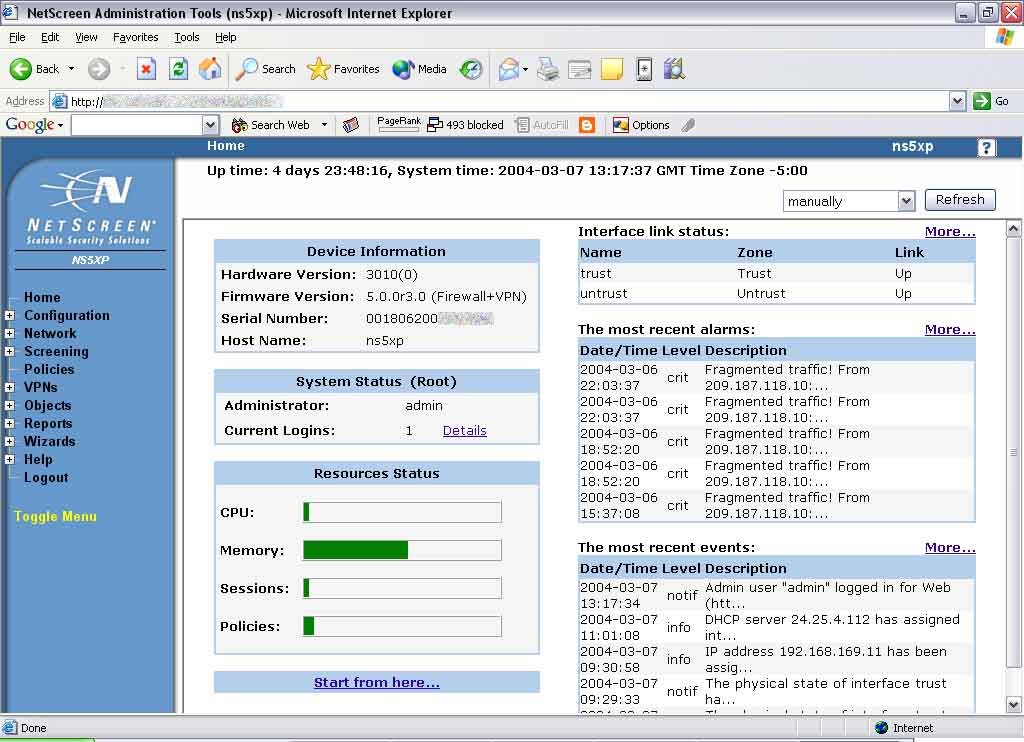Click the Google toolbar search field

click(x=136, y=125)
